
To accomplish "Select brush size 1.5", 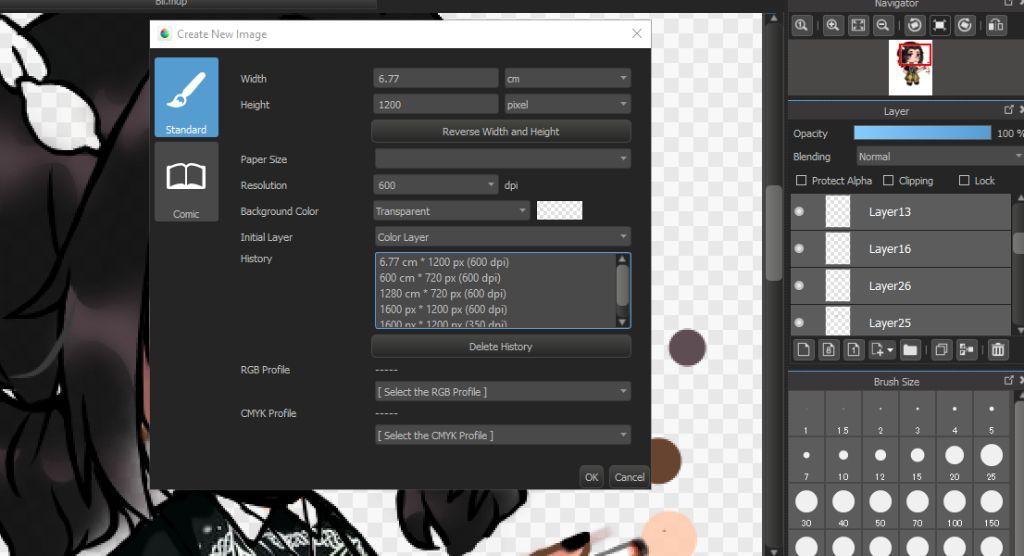I will click(843, 415).
